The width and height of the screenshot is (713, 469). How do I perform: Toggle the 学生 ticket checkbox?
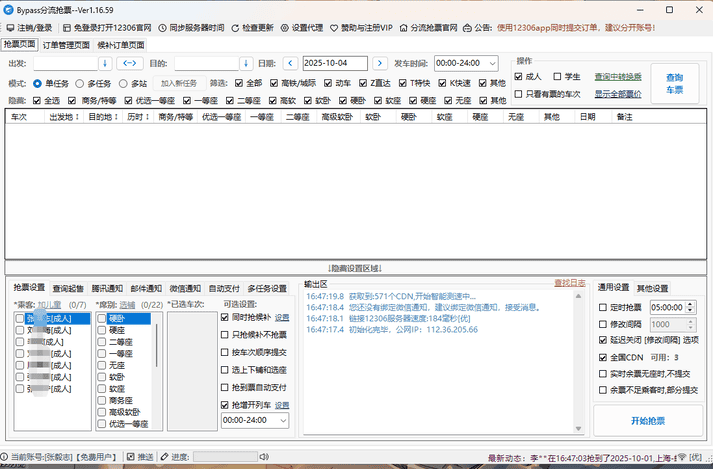pyautogui.click(x=557, y=76)
